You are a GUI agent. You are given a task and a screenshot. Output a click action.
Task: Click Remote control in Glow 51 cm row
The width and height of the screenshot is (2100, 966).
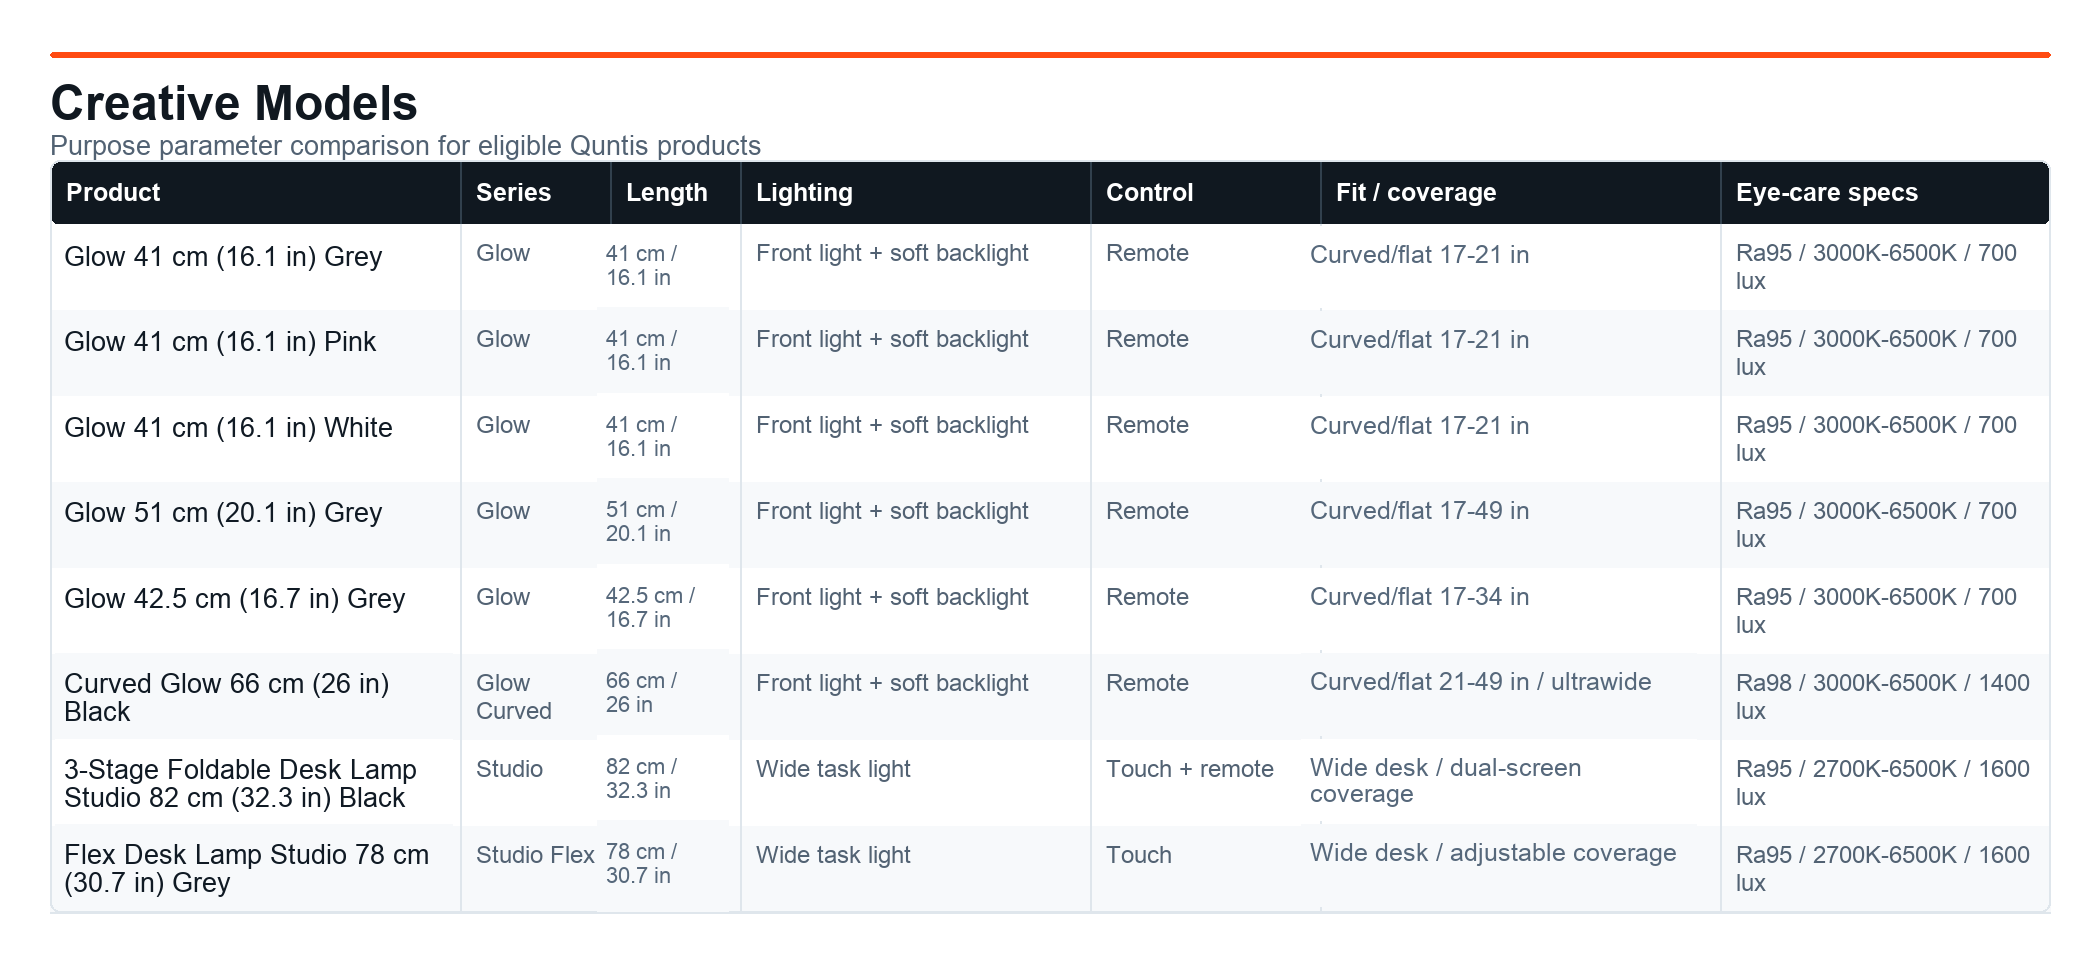click(x=1147, y=511)
